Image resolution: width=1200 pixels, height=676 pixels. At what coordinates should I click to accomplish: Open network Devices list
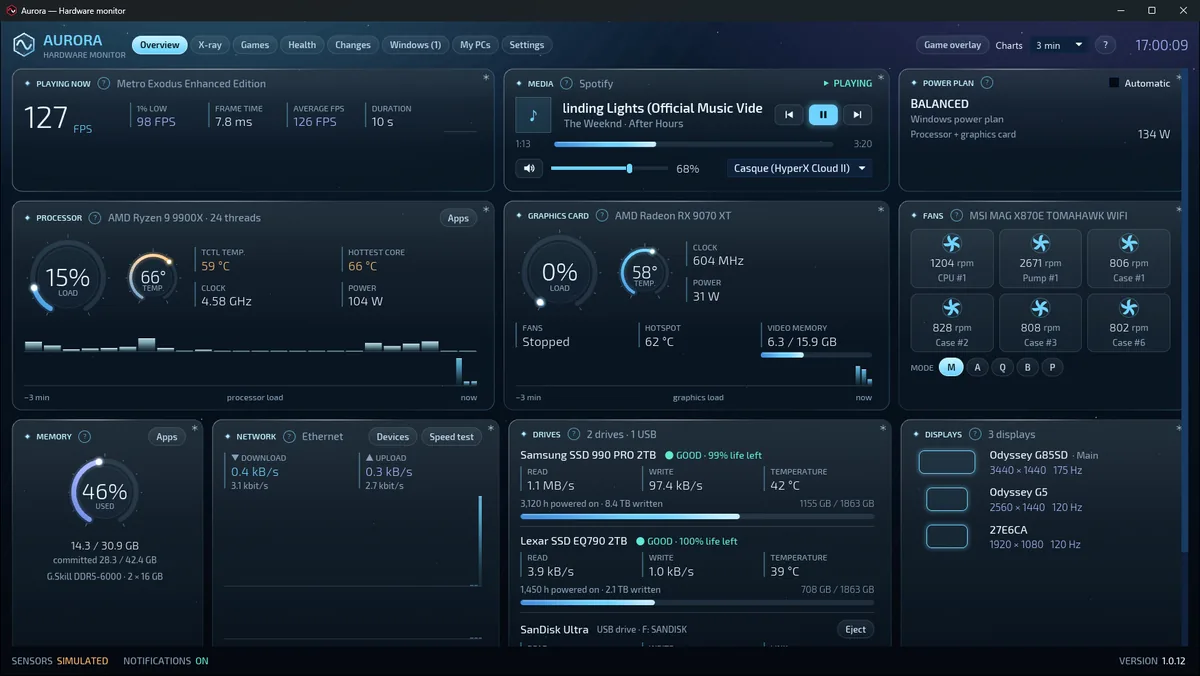coord(393,437)
